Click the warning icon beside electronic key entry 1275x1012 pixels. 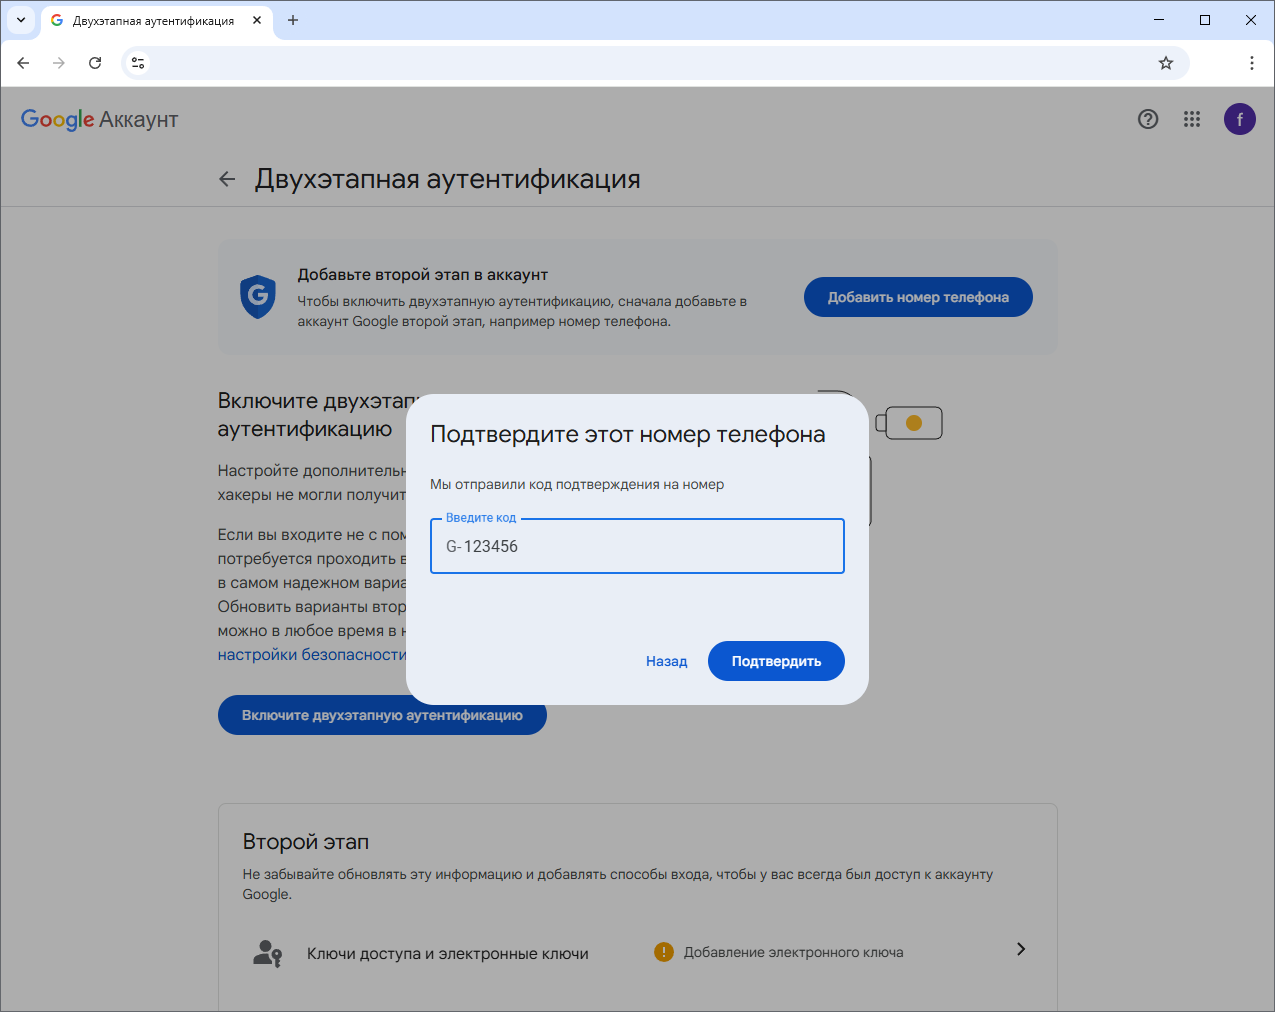tap(663, 952)
